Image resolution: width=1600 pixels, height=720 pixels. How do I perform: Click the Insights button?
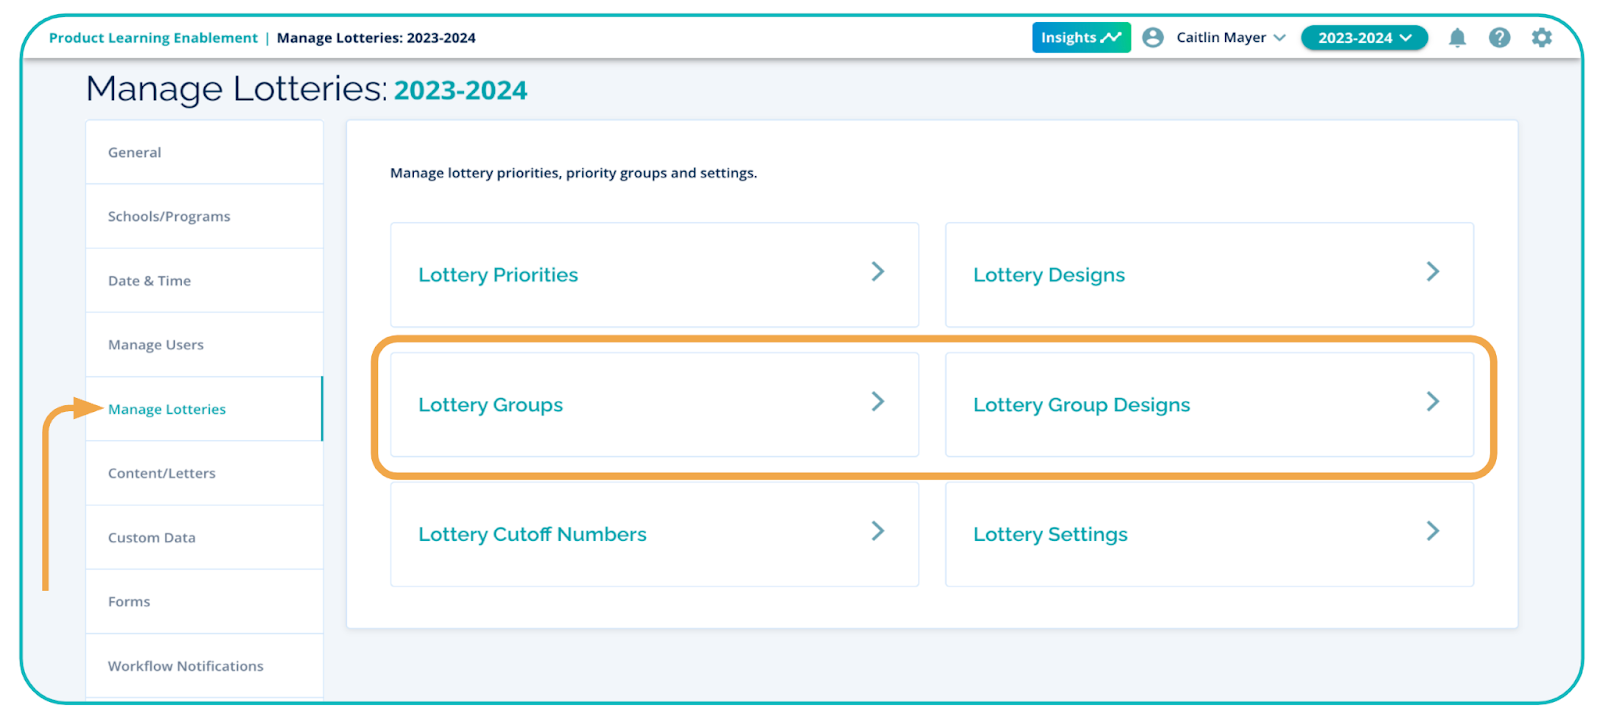point(1080,38)
